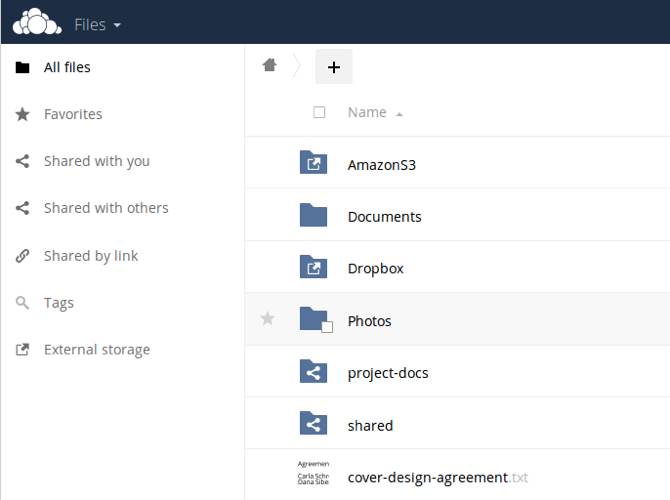Tick the checkbox on the Photos folder
Viewport: 670px width, 500px height.
pyautogui.click(x=327, y=327)
